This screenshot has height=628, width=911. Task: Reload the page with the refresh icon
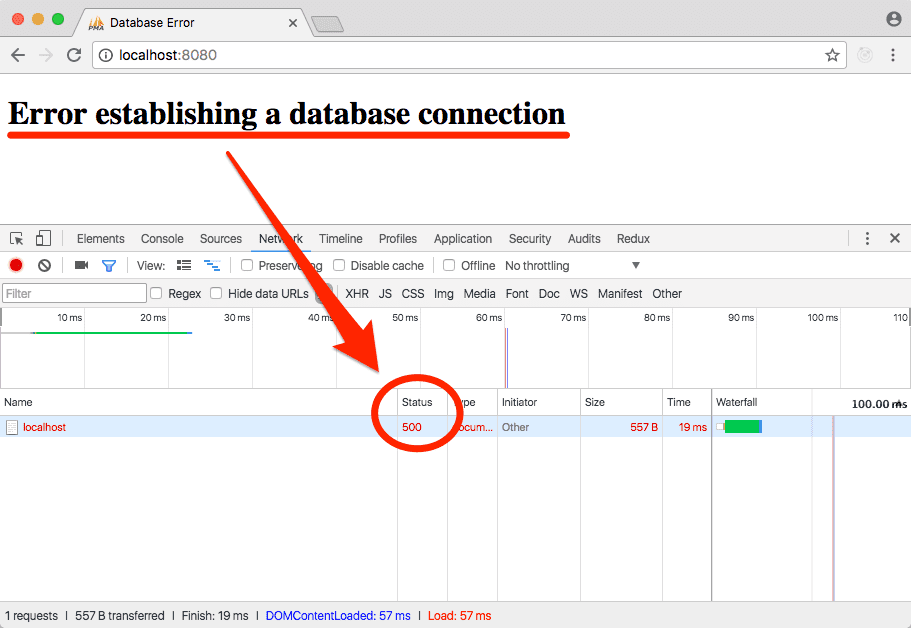point(74,55)
